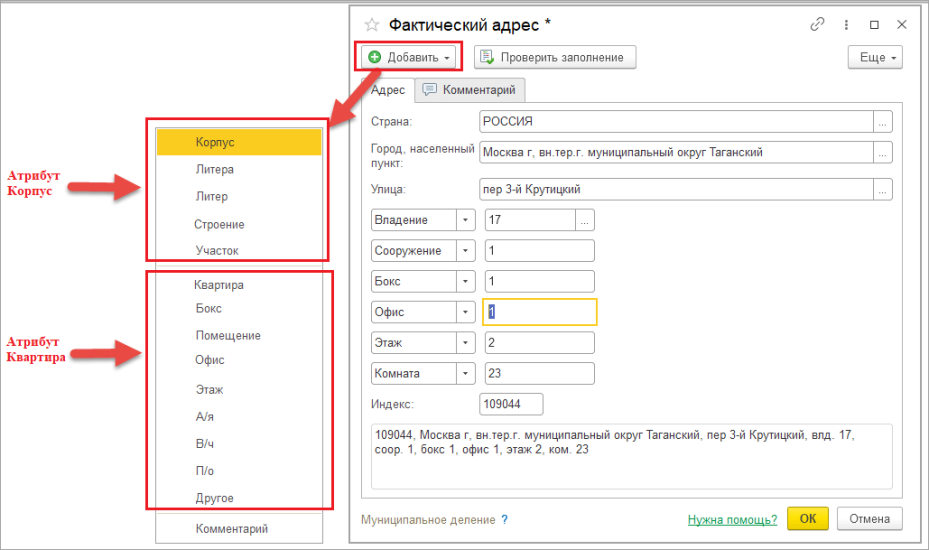Click the Бокс value field
929x550 pixels.
pos(540,282)
